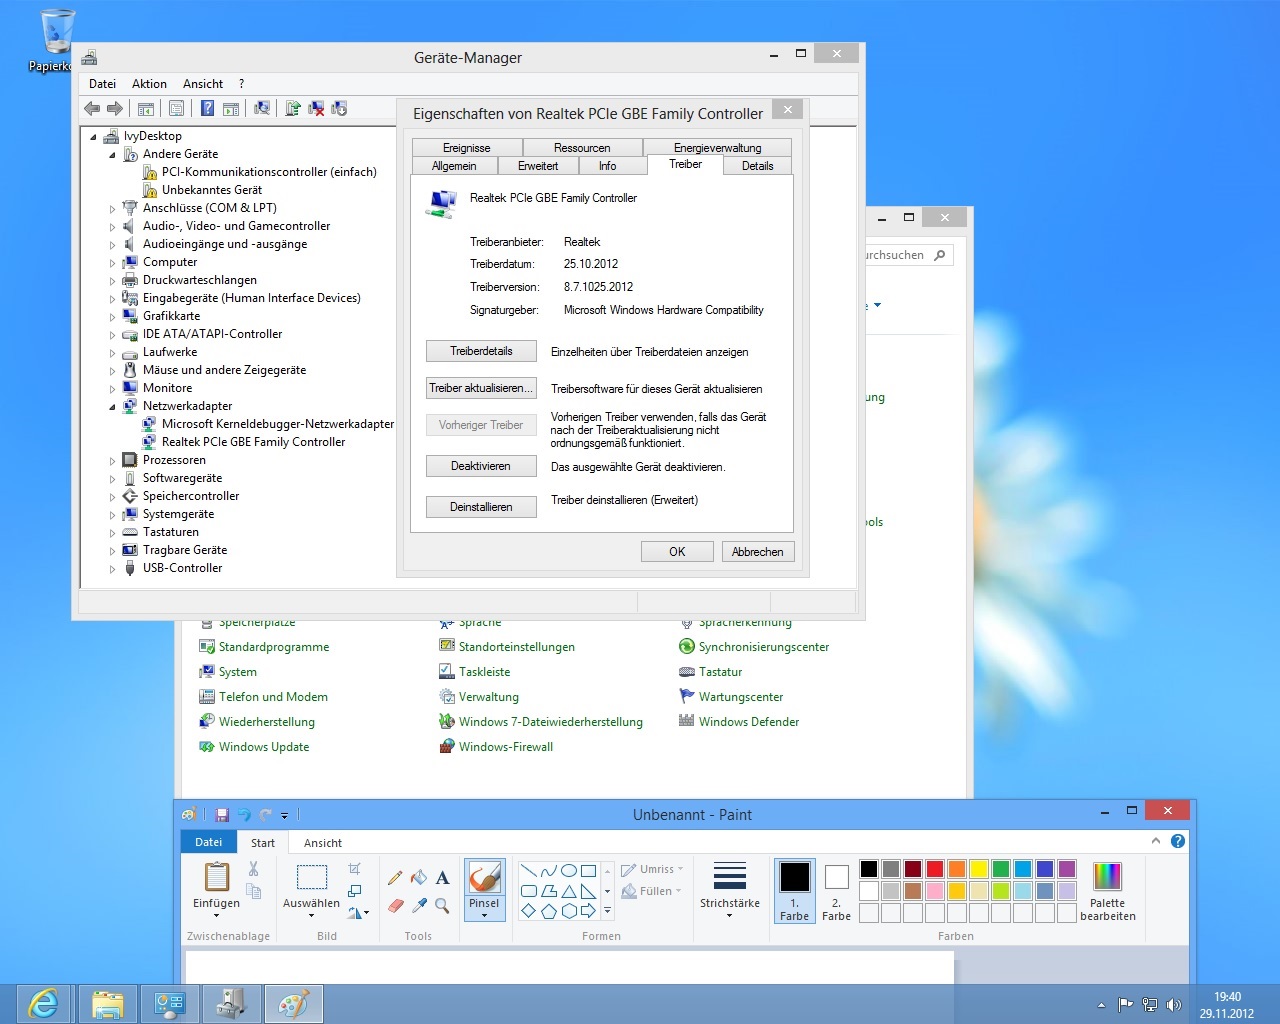
Task: Click the Action Center flag in system tray
Action: pos(1125,1005)
